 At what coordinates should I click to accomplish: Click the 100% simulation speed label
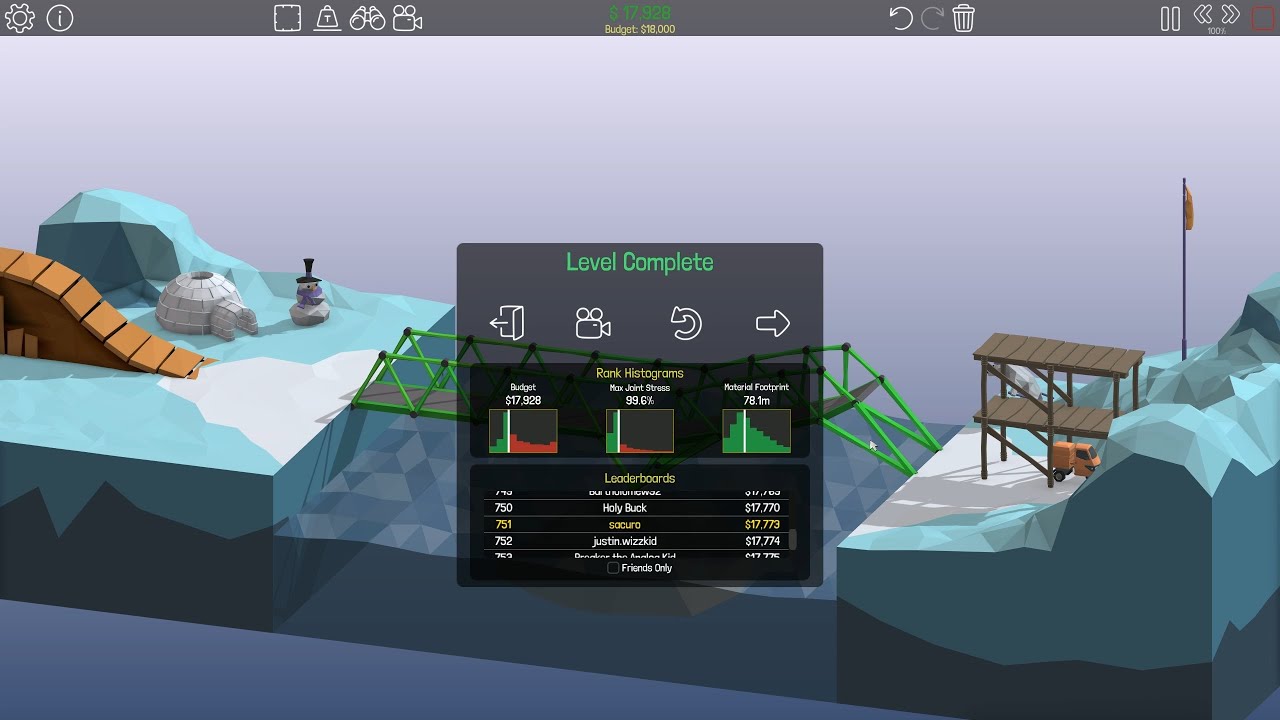[x=1216, y=31]
